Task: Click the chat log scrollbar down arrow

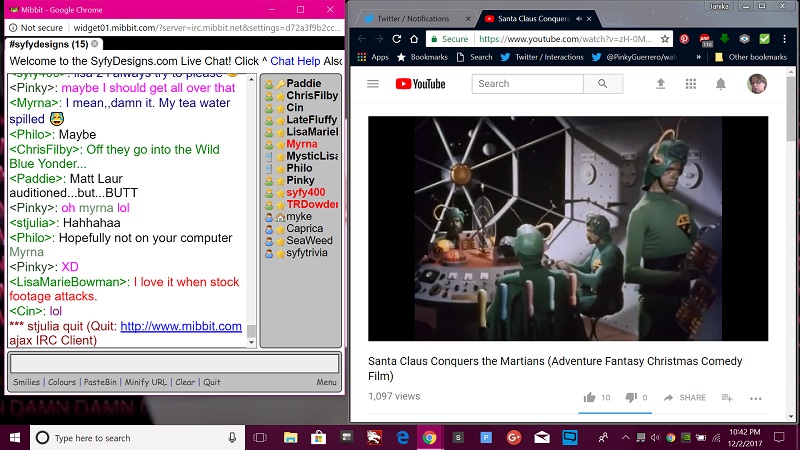Action: [251, 343]
